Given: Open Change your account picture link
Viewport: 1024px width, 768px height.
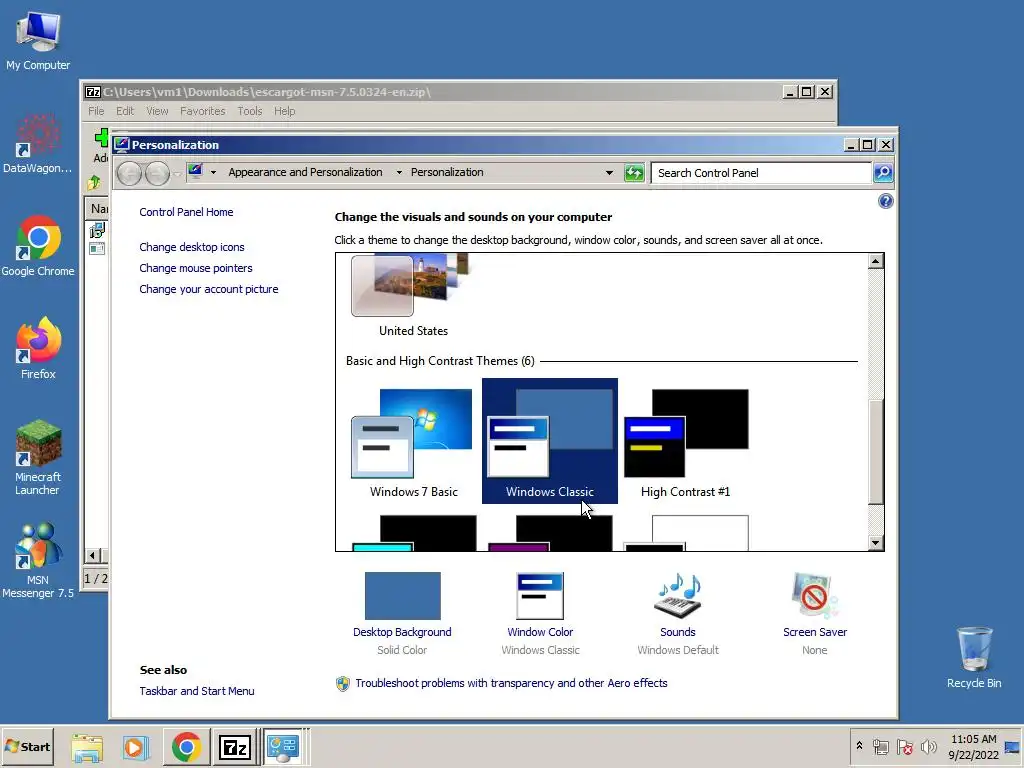Looking at the screenshot, I should tap(208, 289).
